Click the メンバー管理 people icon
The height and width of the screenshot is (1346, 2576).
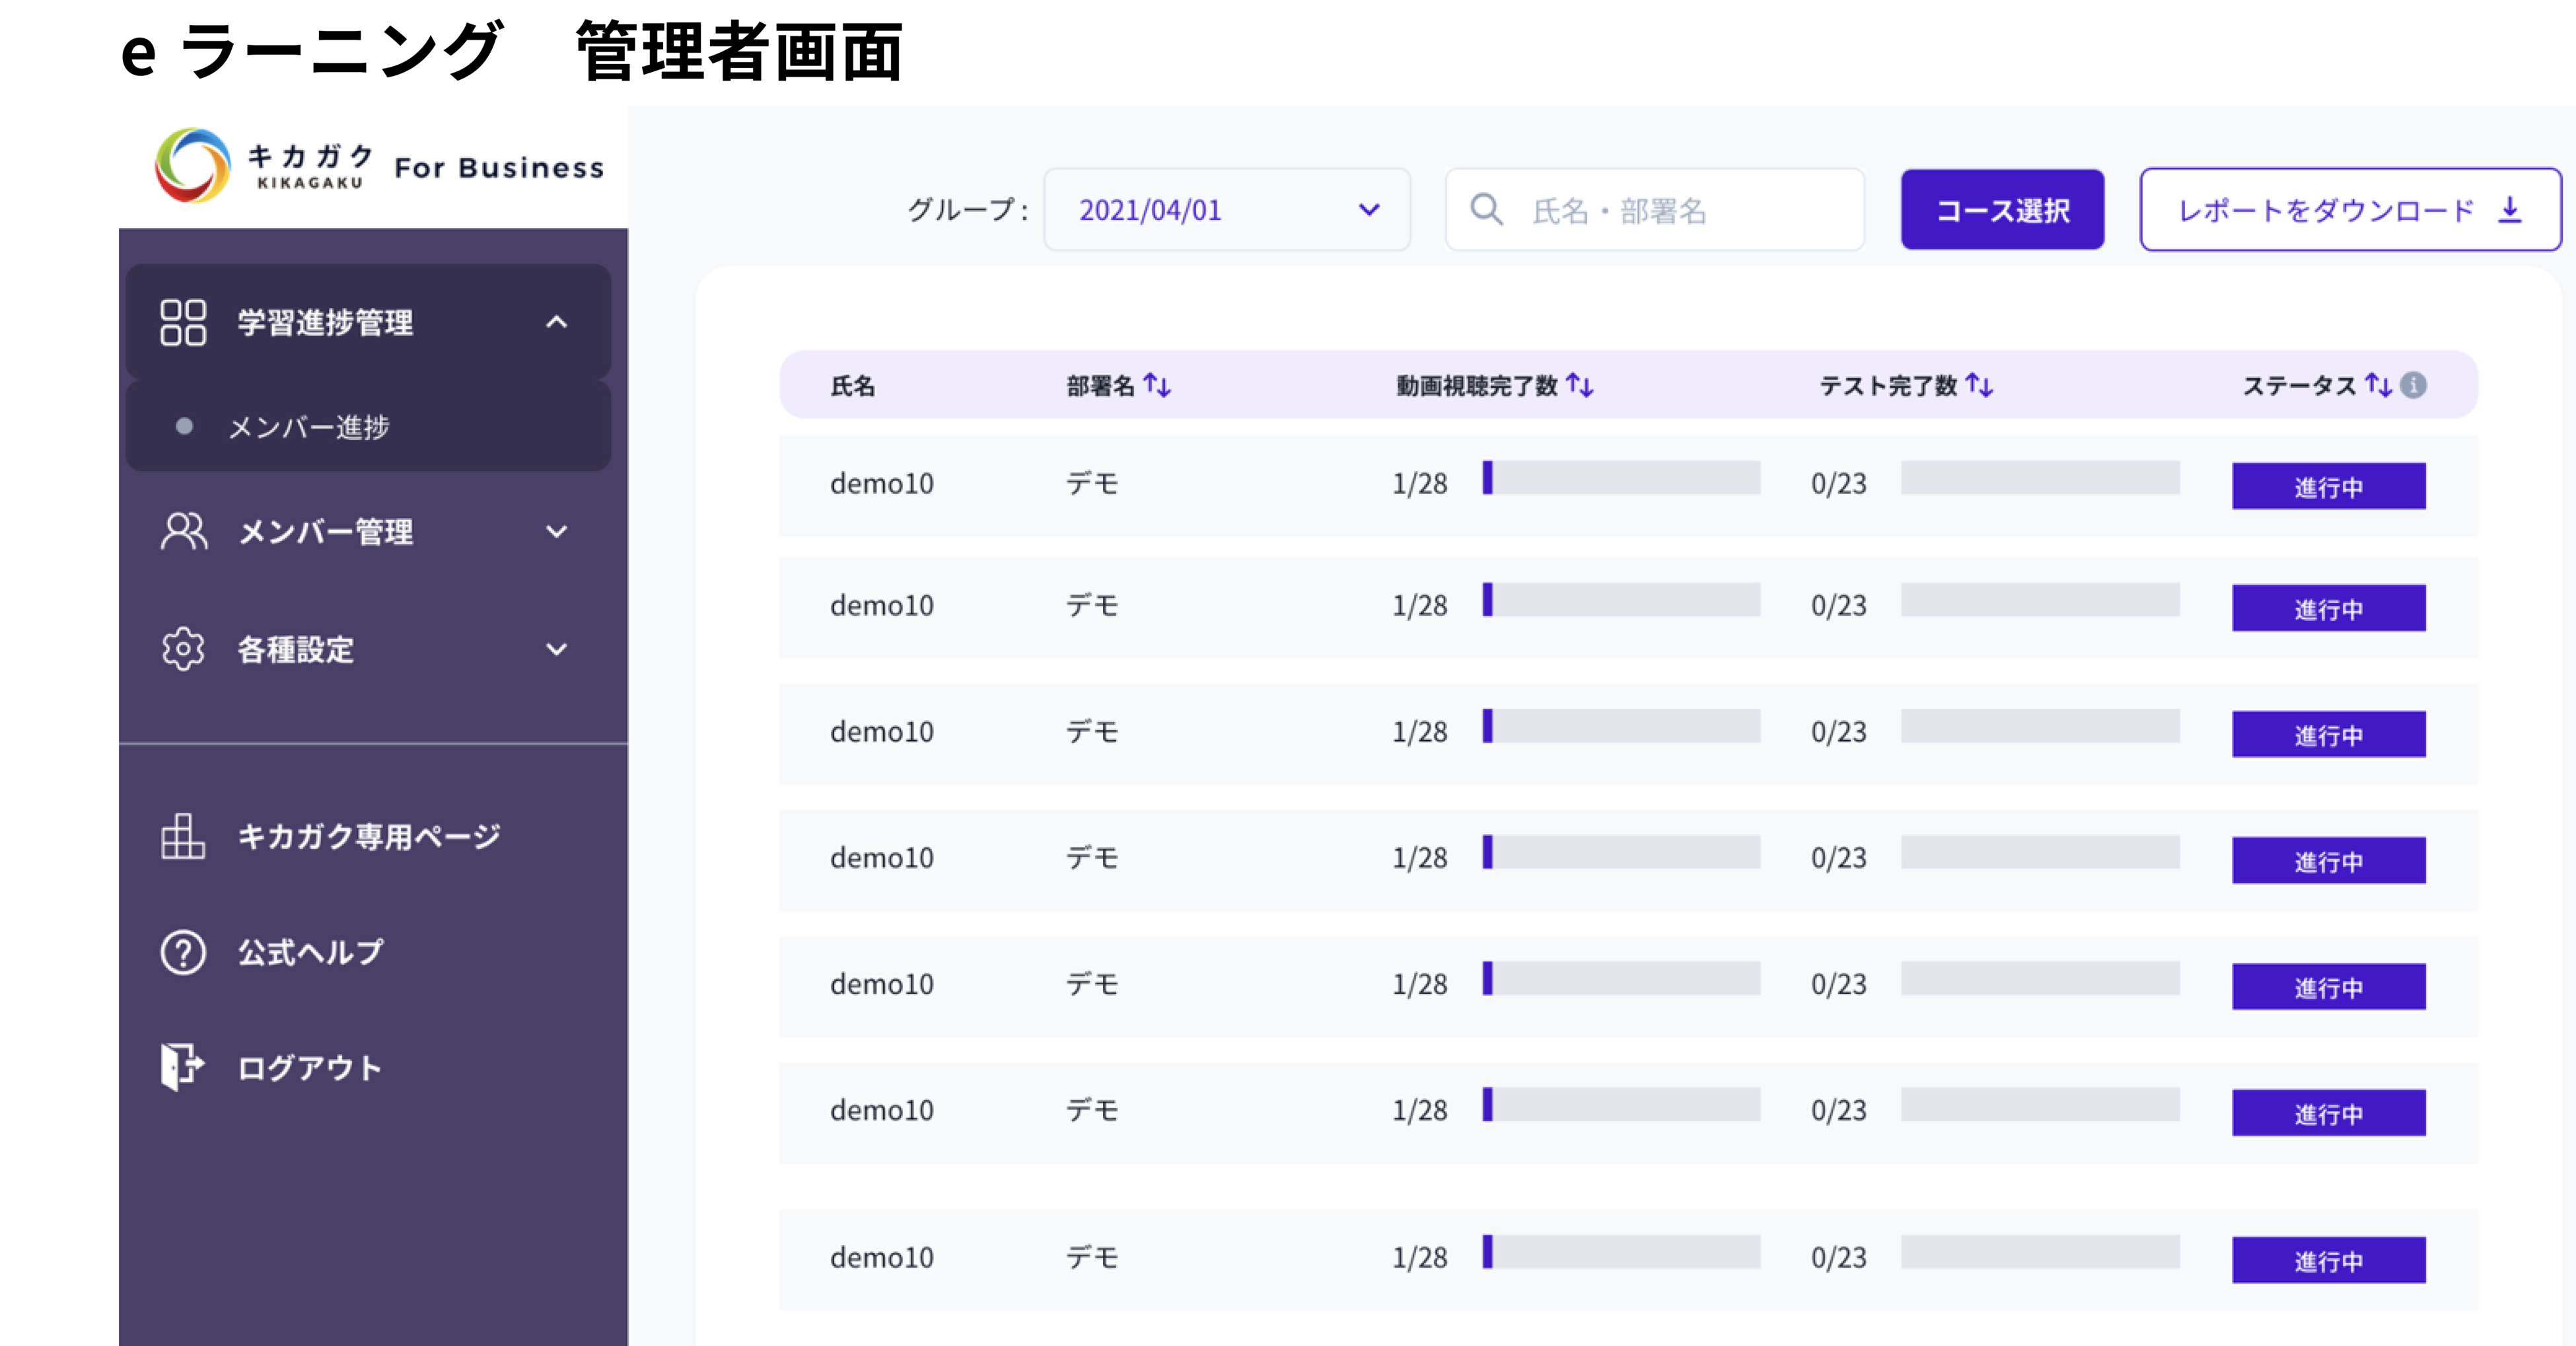(183, 531)
